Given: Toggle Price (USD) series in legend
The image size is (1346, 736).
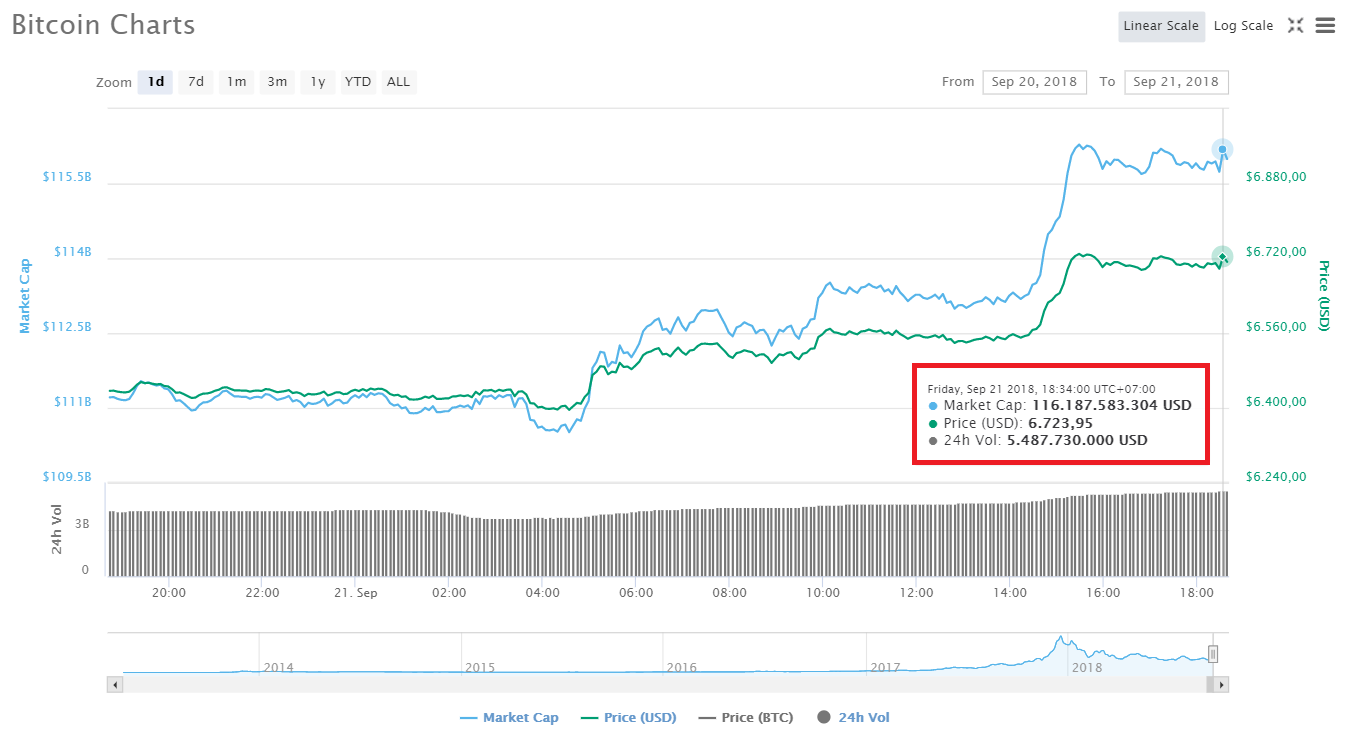Looking at the screenshot, I should click(x=628, y=718).
